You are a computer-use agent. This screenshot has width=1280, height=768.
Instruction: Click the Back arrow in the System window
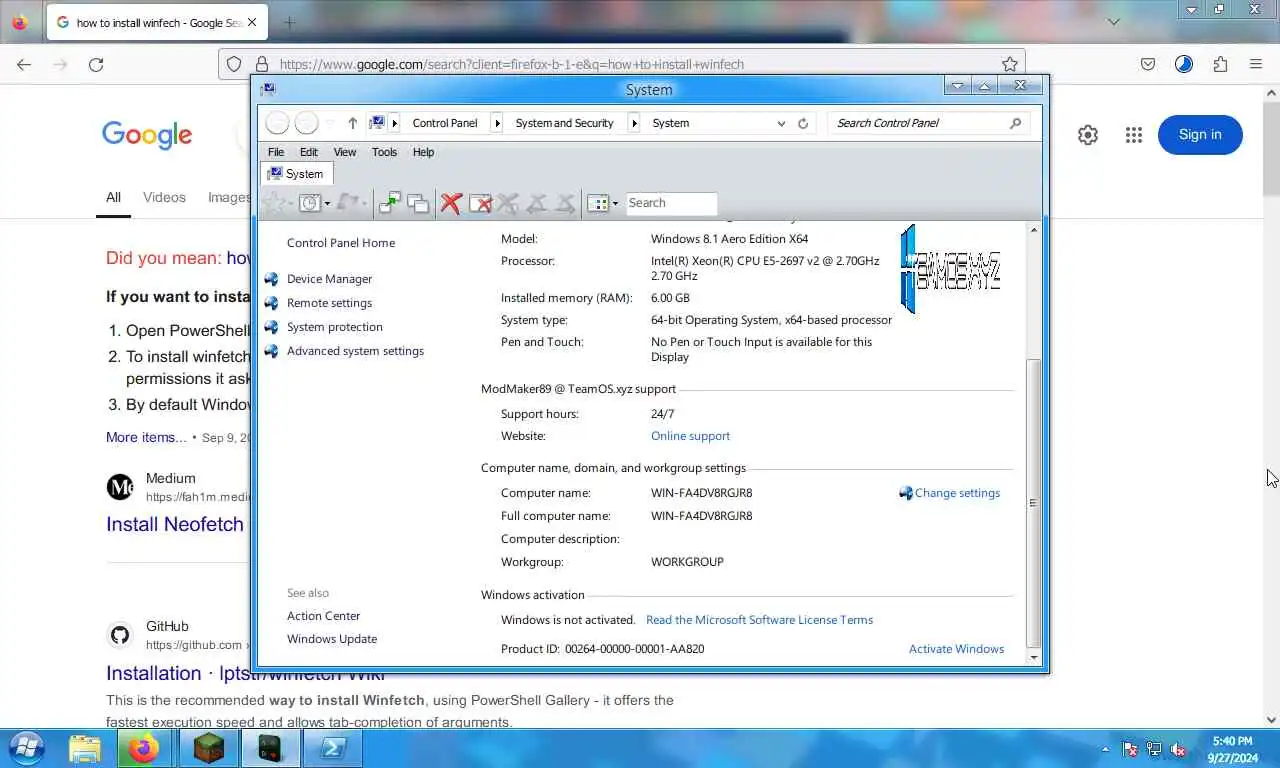pyautogui.click(x=277, y=123)
